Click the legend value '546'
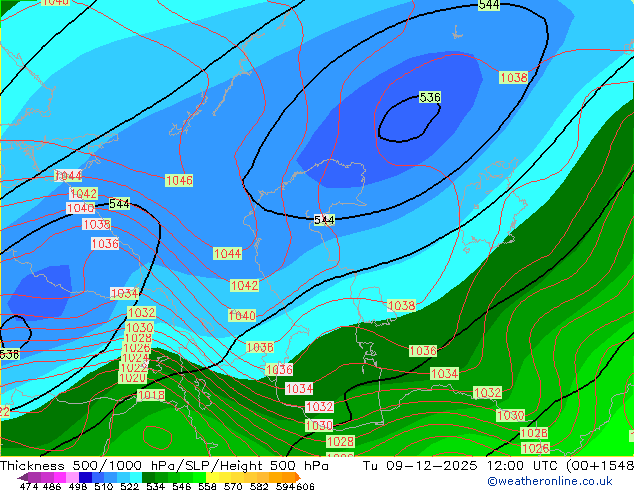Viewport: 634px width, 490px height. tap(182, 486)
